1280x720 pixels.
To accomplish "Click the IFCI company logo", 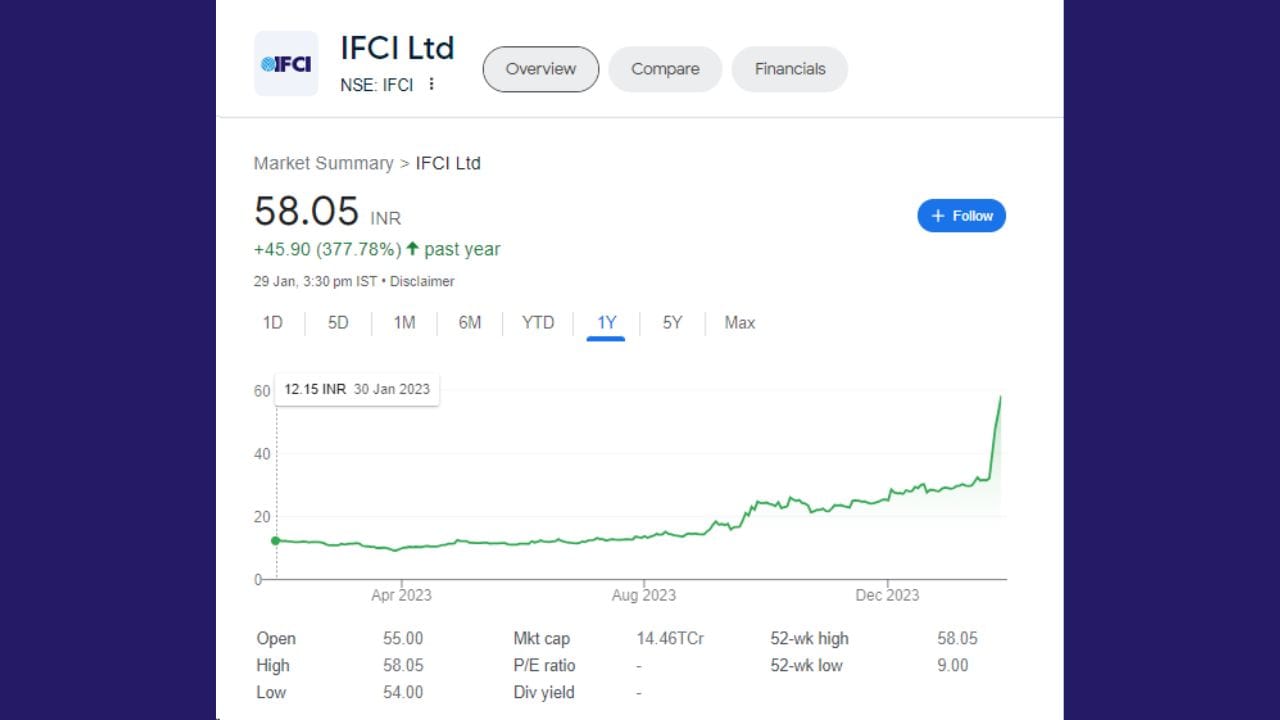I will click(x=286, y=63).
